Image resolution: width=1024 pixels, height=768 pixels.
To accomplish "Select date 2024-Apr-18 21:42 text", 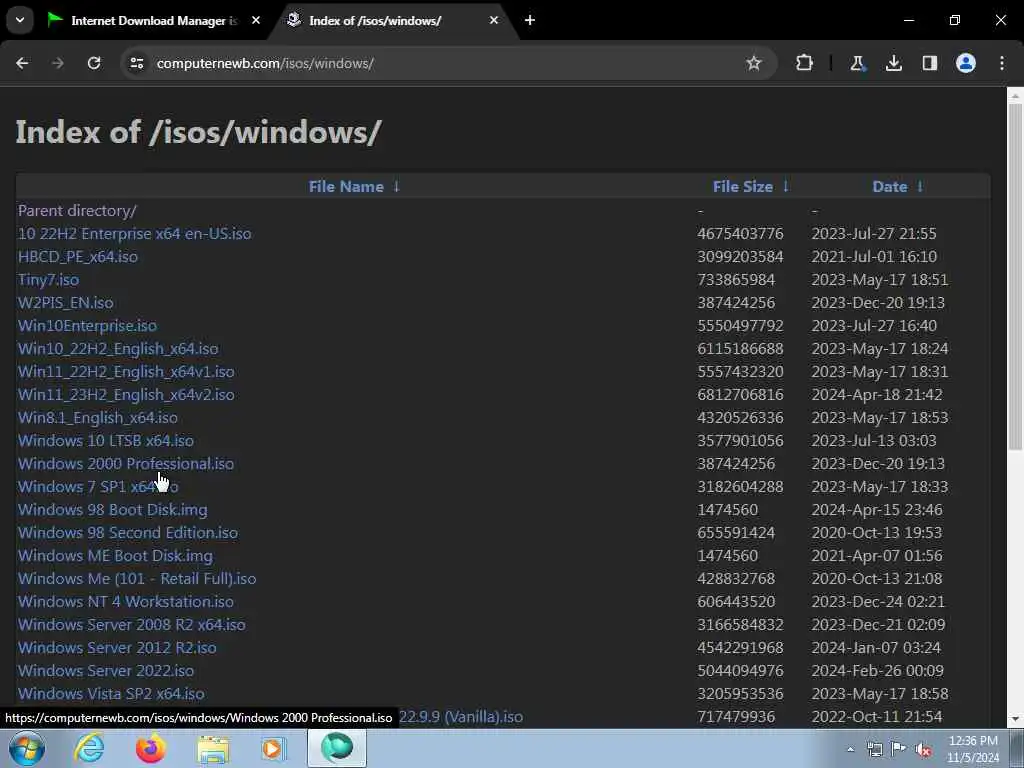I will point(876,394).
